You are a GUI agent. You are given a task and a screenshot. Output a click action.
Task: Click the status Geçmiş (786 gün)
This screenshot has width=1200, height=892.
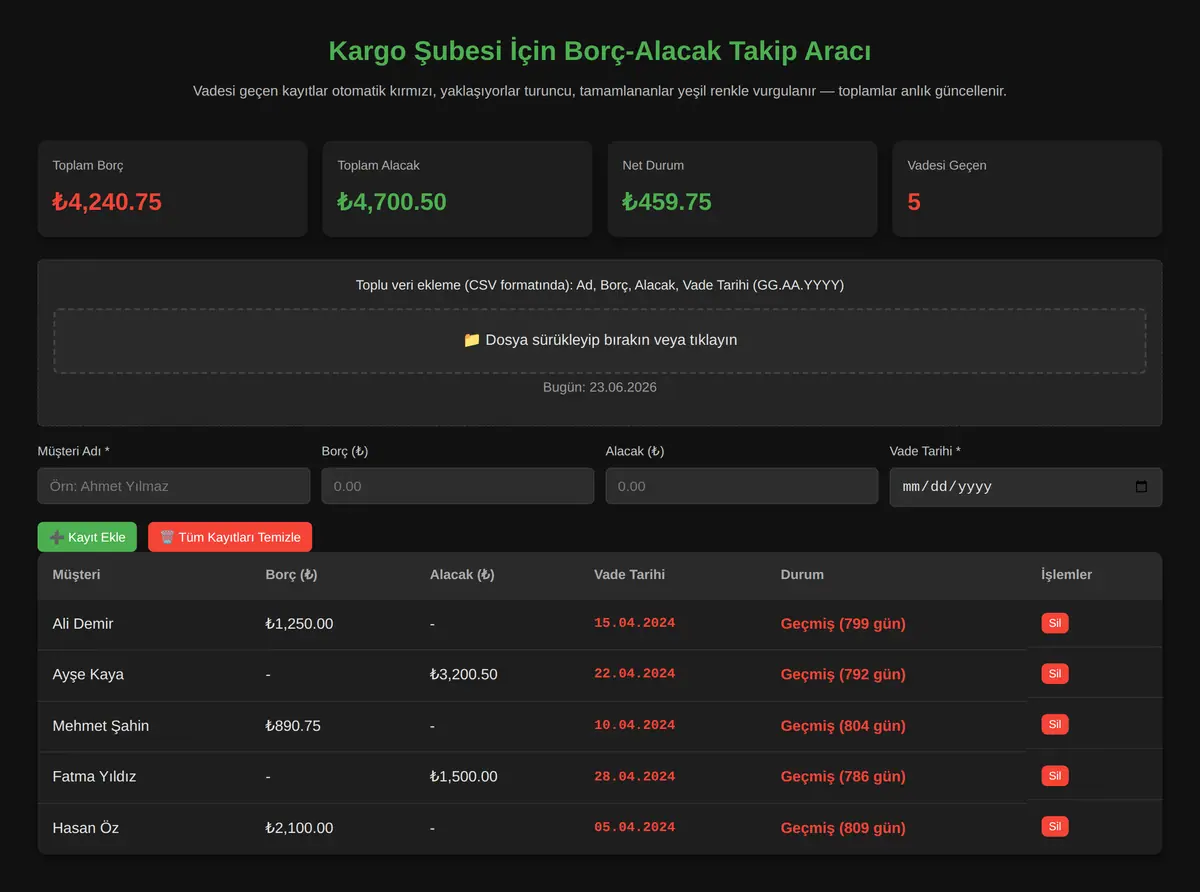843,777
